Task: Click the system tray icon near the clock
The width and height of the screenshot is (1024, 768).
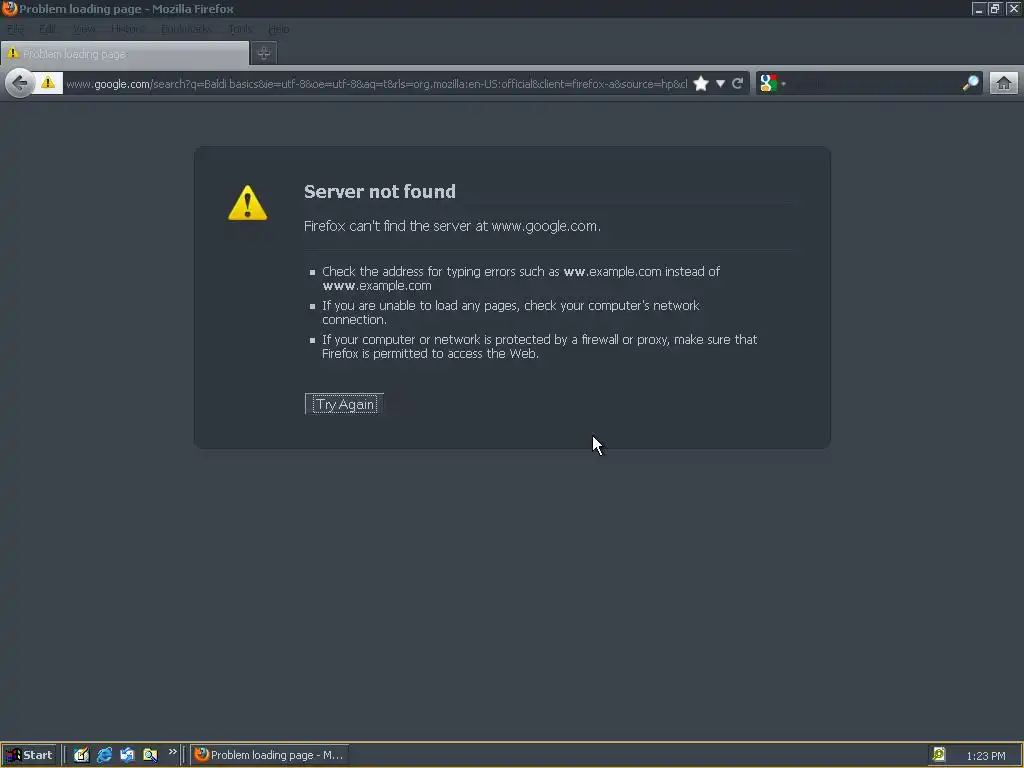Action: [938, 755]
